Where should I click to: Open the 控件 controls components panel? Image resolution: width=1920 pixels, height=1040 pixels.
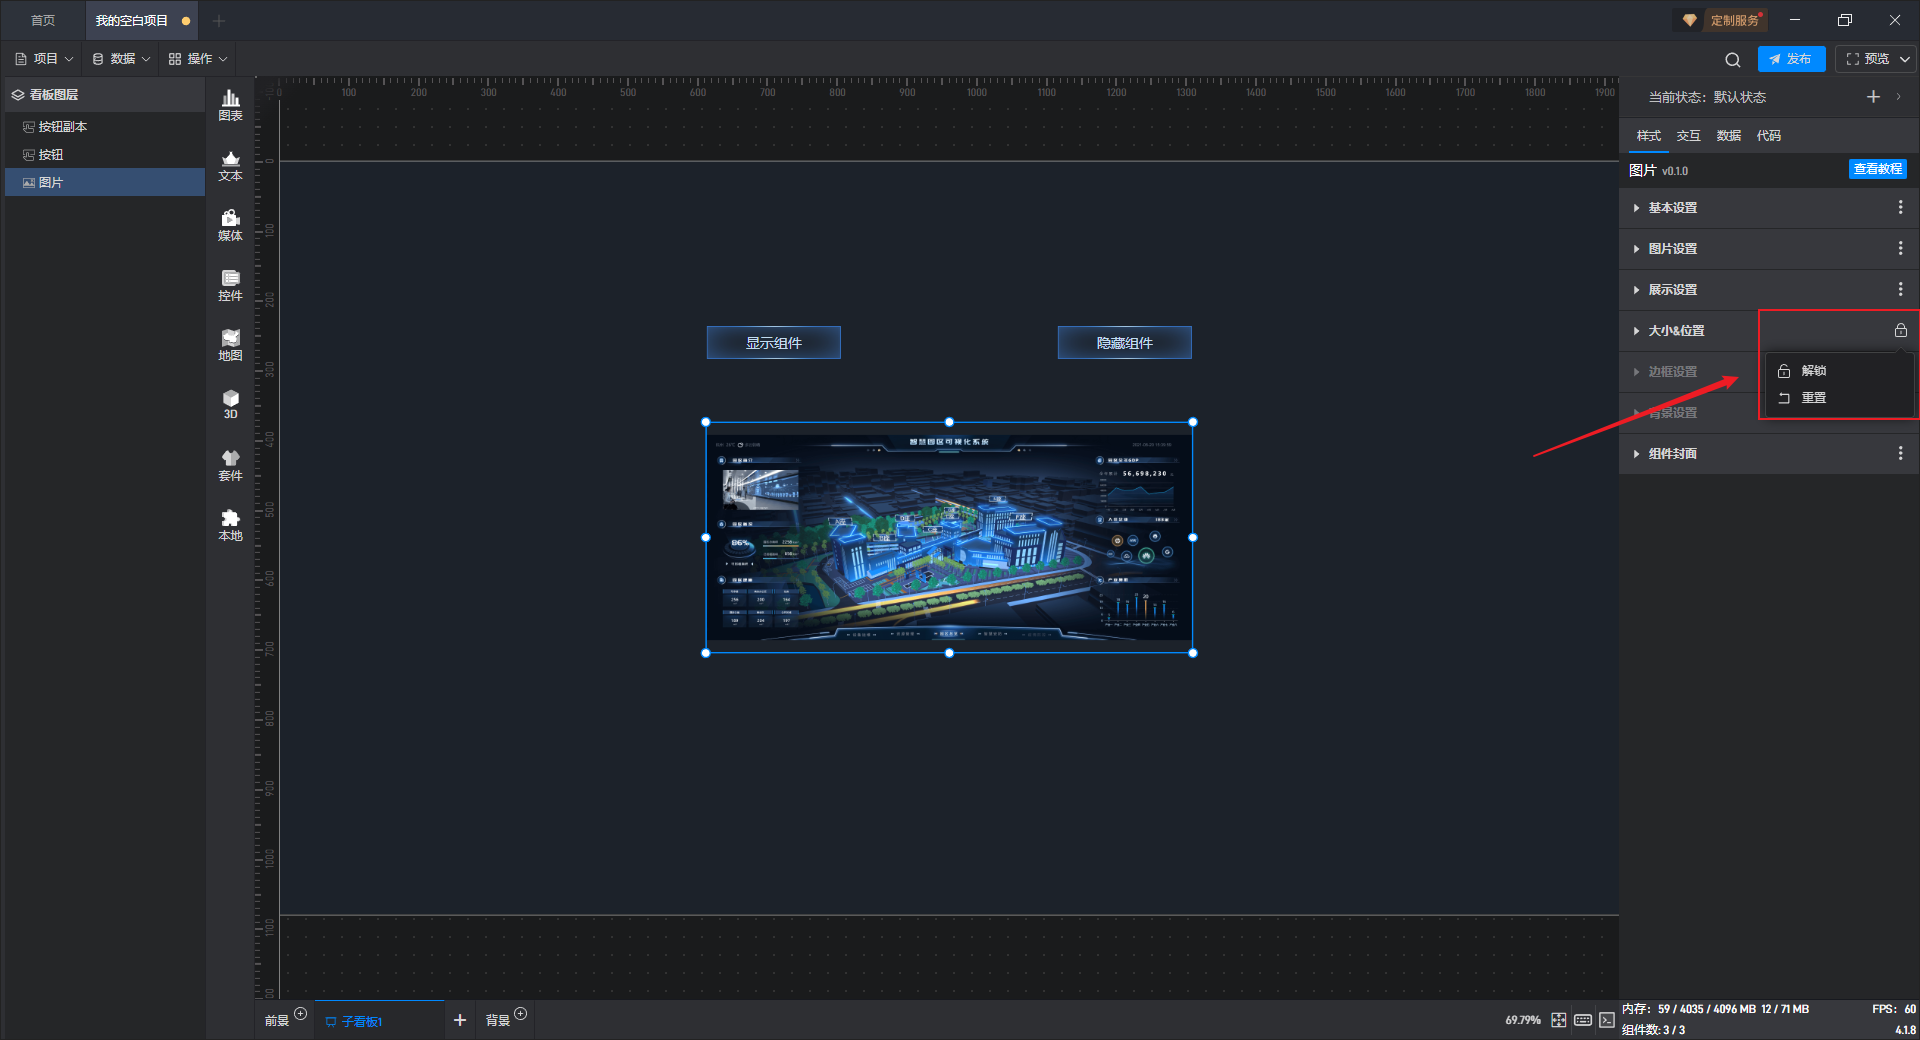230,285
